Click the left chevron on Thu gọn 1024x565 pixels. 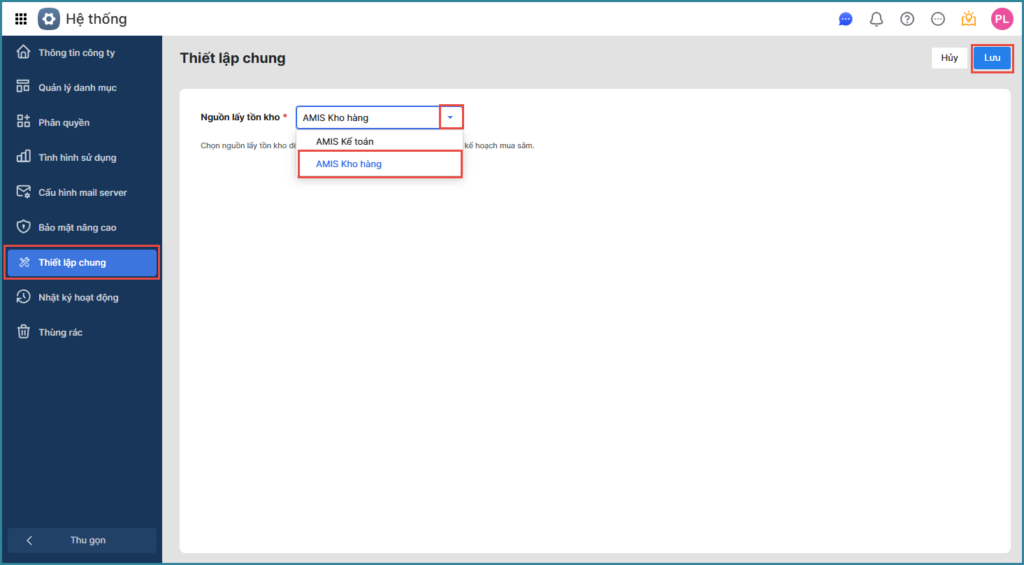tap(29, 540)
